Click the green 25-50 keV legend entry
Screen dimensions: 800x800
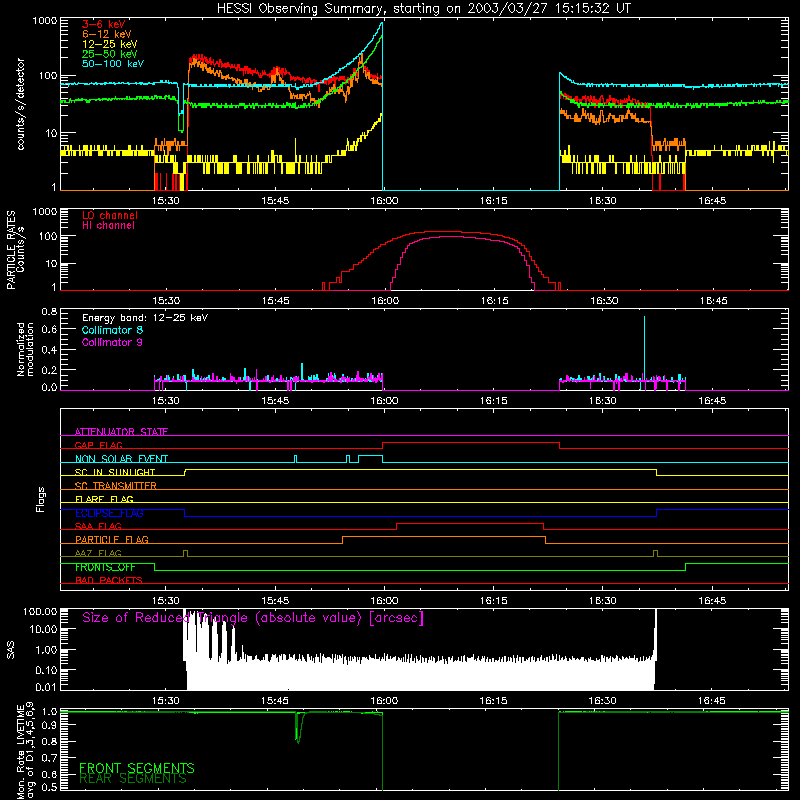[109, 54]
